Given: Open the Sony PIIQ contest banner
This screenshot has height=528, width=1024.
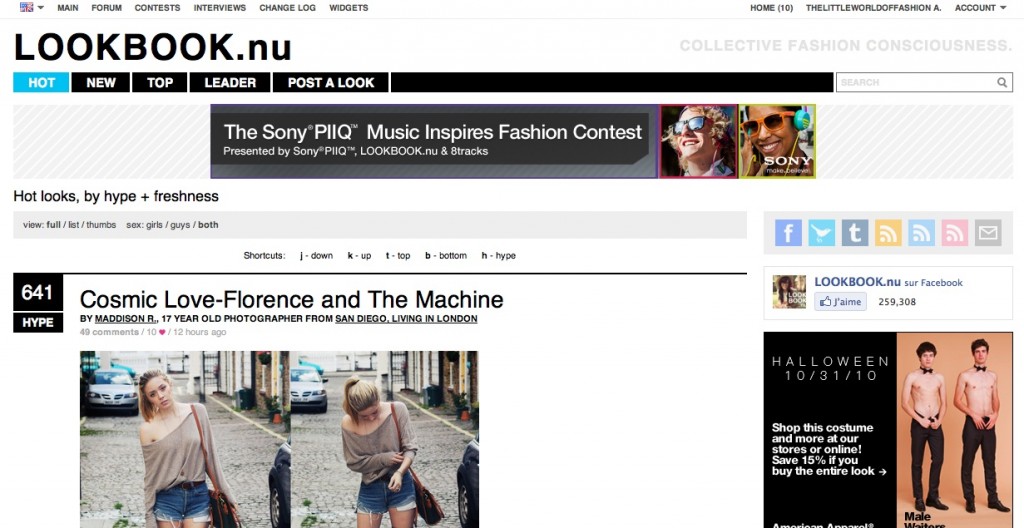Looking at the screenshot, I should coord(513,141).
